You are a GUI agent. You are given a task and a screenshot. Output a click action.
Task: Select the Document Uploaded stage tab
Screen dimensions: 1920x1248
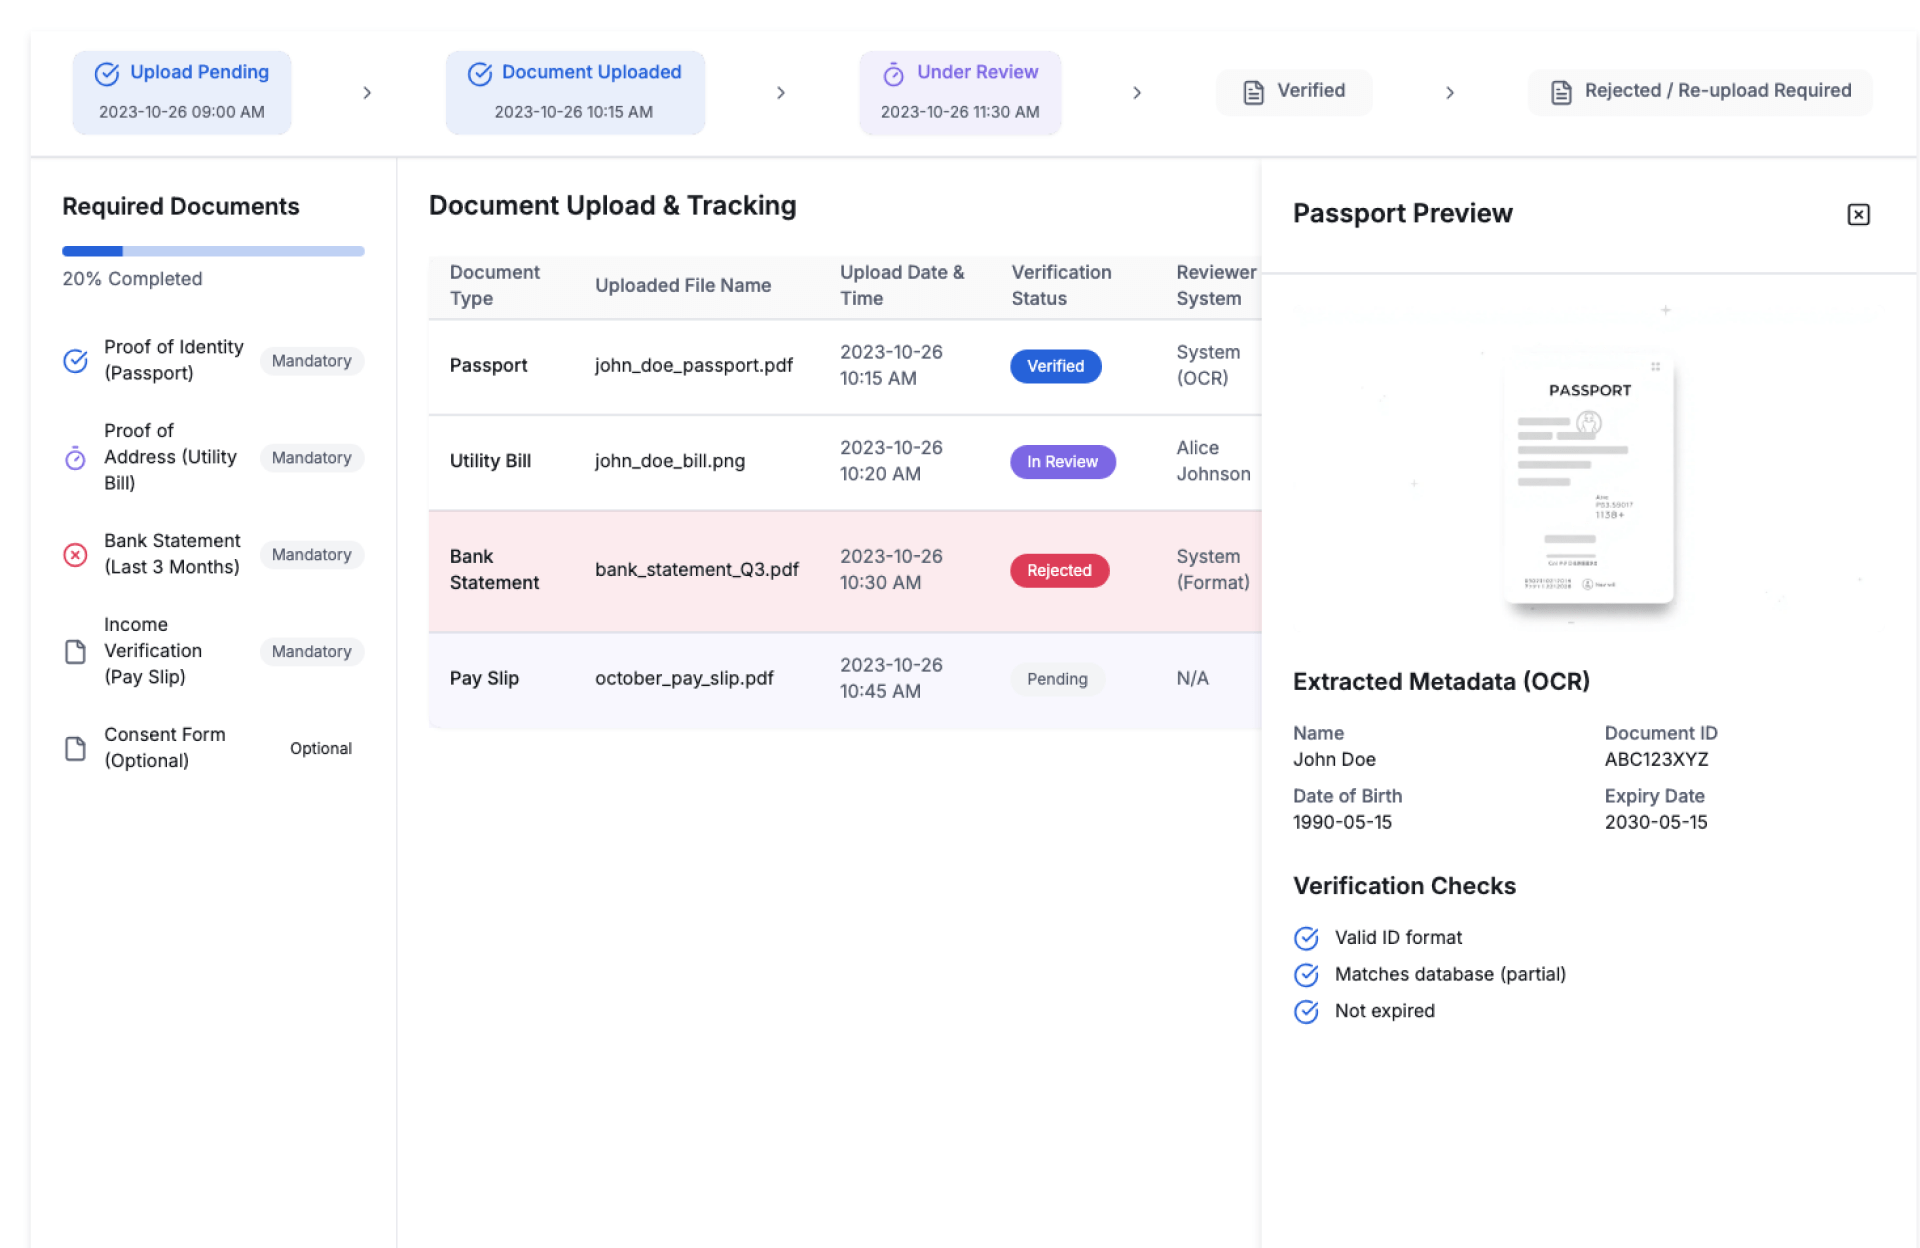[575, 92]
